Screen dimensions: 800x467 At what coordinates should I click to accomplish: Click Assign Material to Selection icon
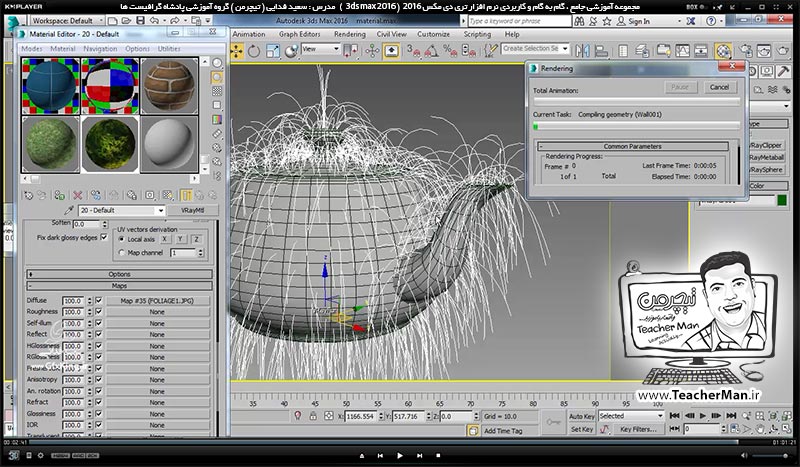pyautogui.click(x=59, y=195)
